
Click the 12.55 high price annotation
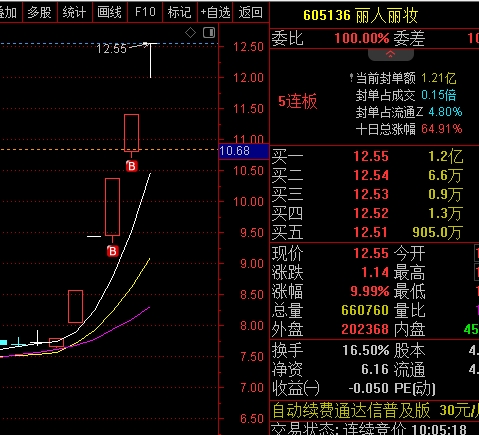click(x=111, y=49)
